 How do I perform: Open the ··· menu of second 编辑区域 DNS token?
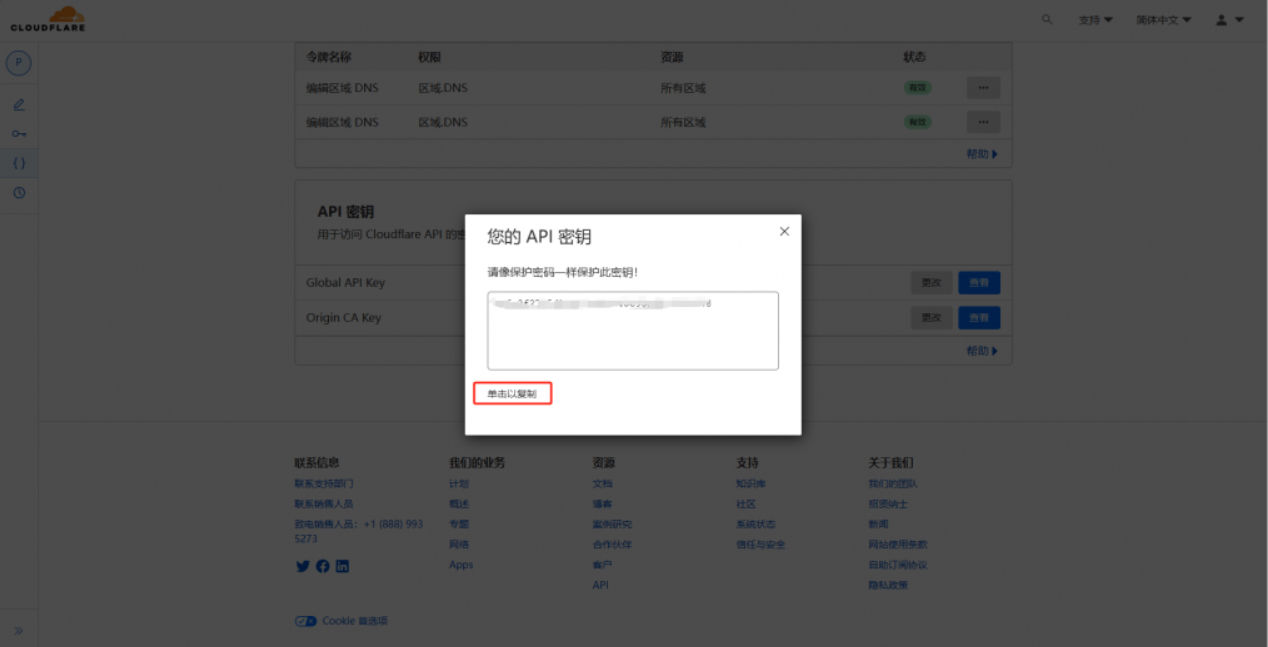[x=983, y=122]
